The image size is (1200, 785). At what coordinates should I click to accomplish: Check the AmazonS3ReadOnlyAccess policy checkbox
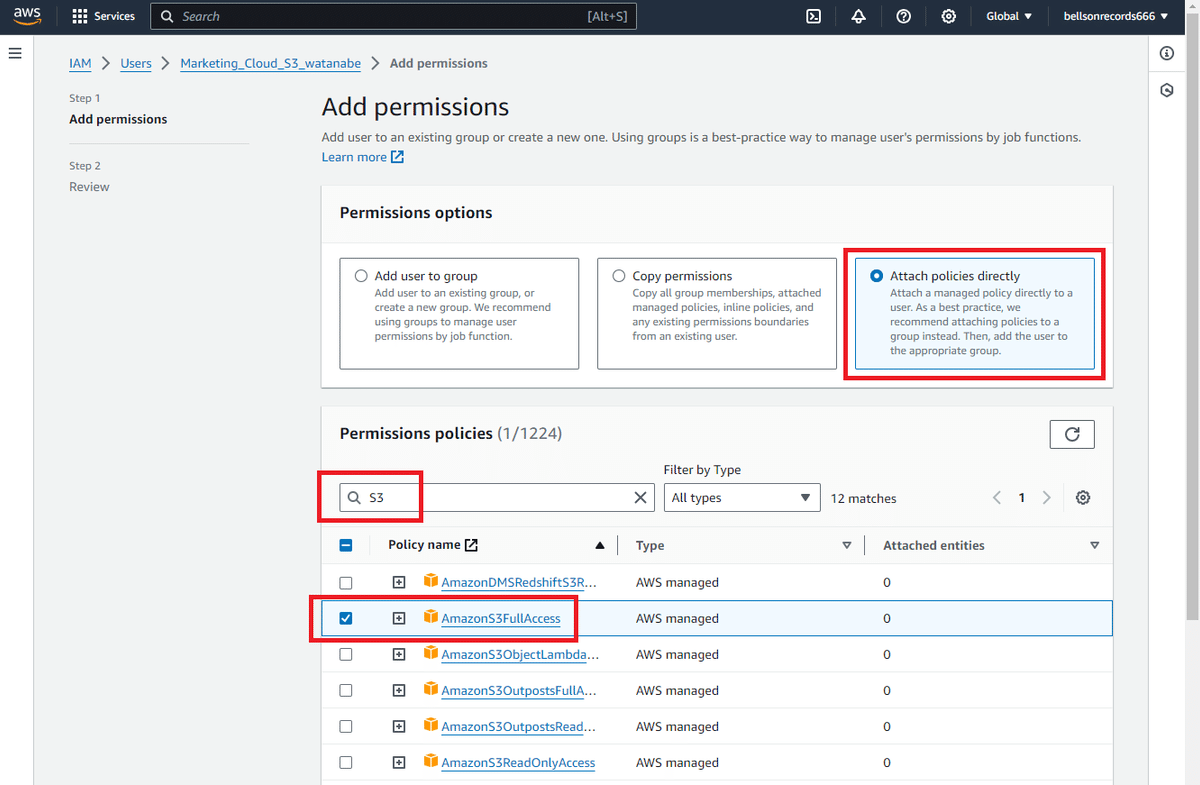[346, 762]
